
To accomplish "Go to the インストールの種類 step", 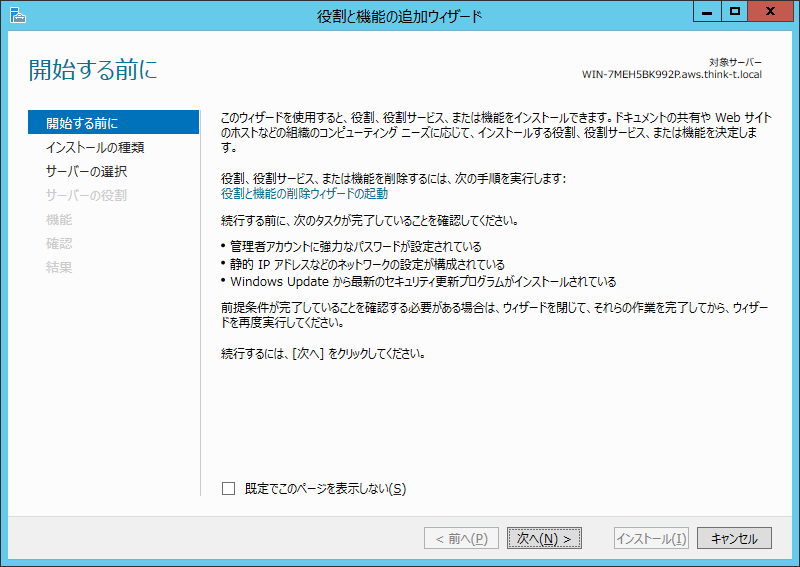I will point(95,147).
